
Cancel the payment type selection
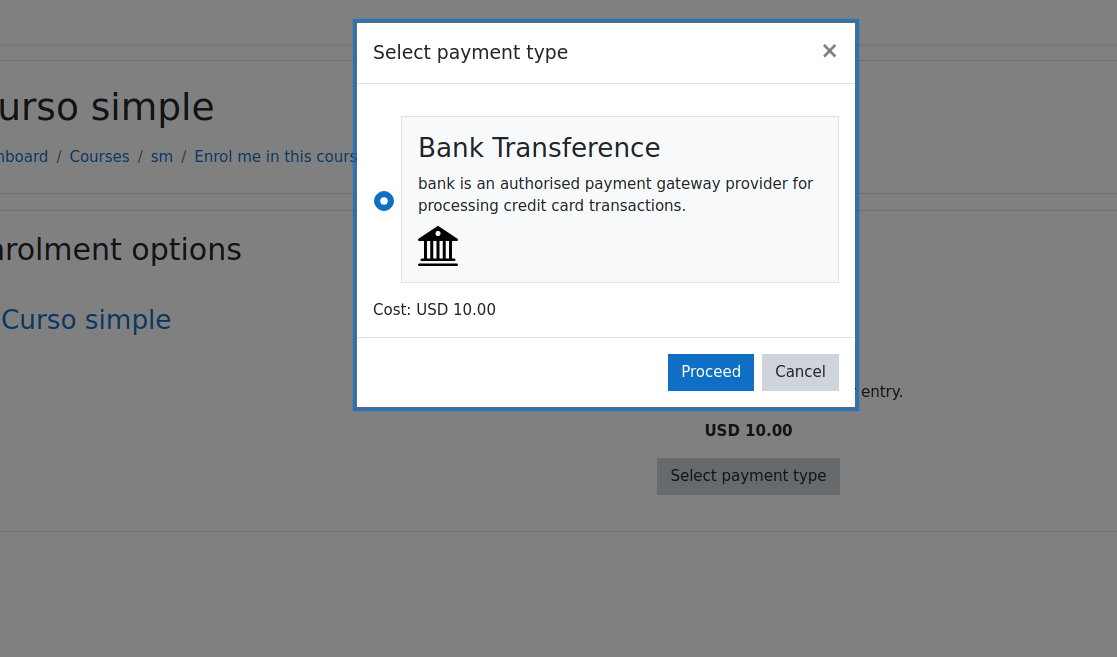pyautogui.click(x=800, y=372)
